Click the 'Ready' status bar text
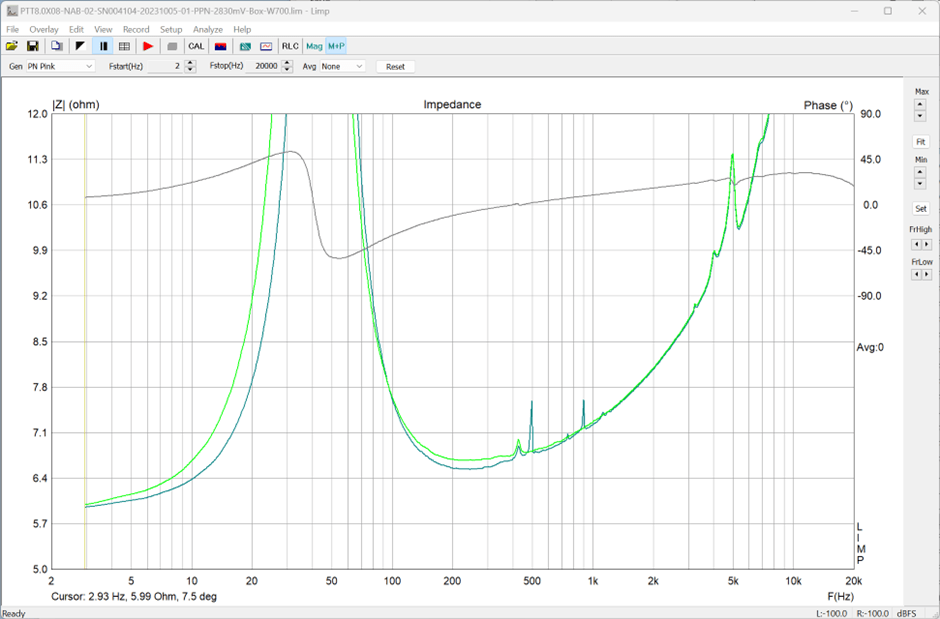 (14, 614)
